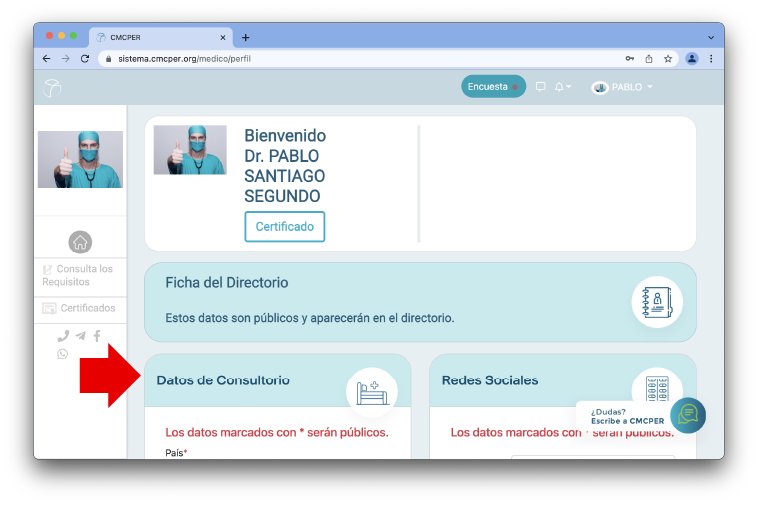The width and height of the screenshot is (759, 505).
Task: Click the Certificado button
Action: click(285, 227)
